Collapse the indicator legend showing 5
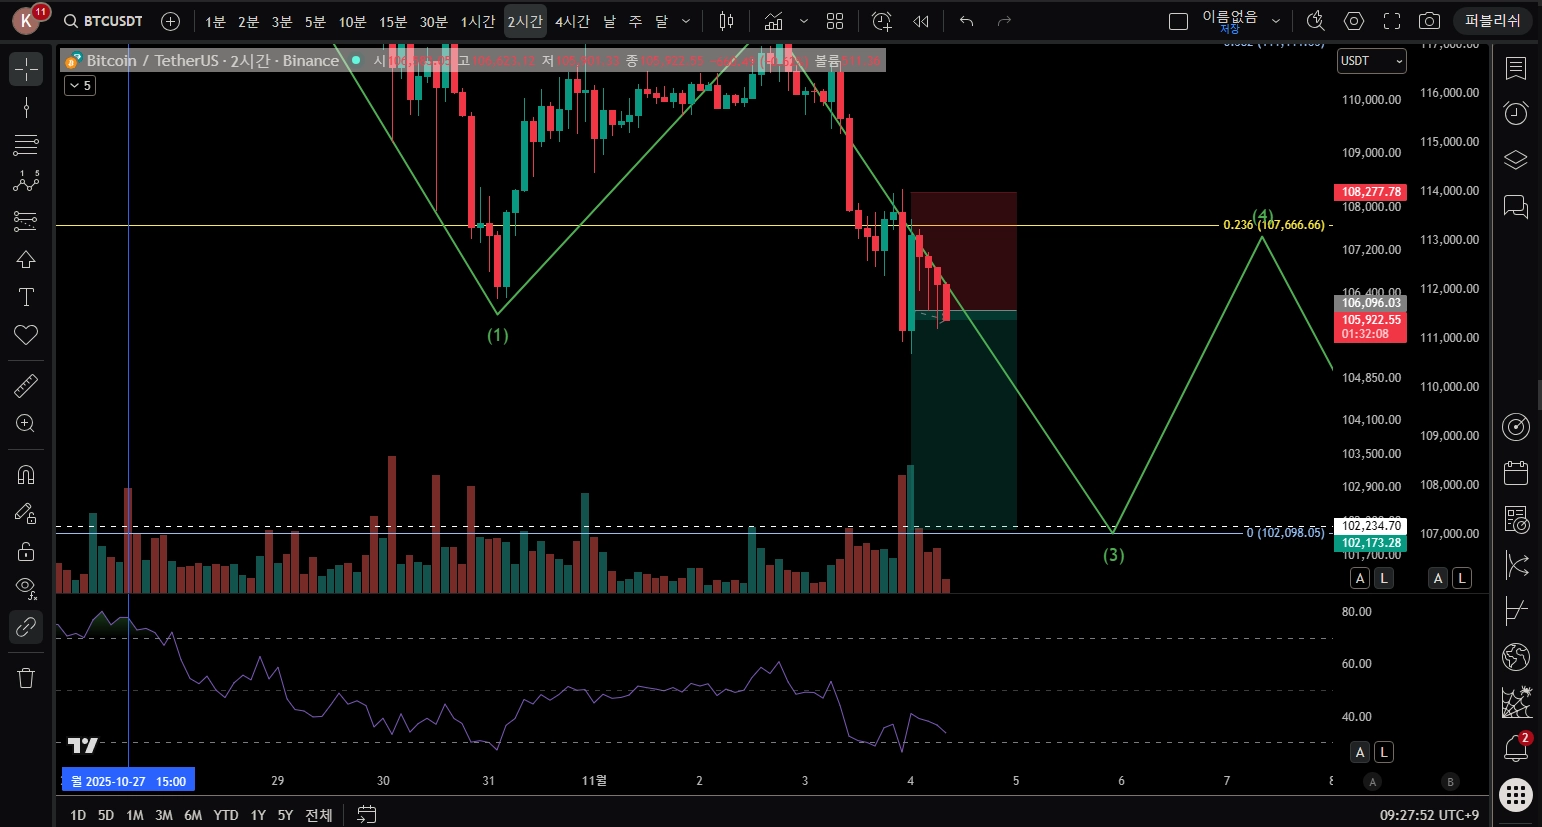The image size is (1542, 827). (80, 86)
